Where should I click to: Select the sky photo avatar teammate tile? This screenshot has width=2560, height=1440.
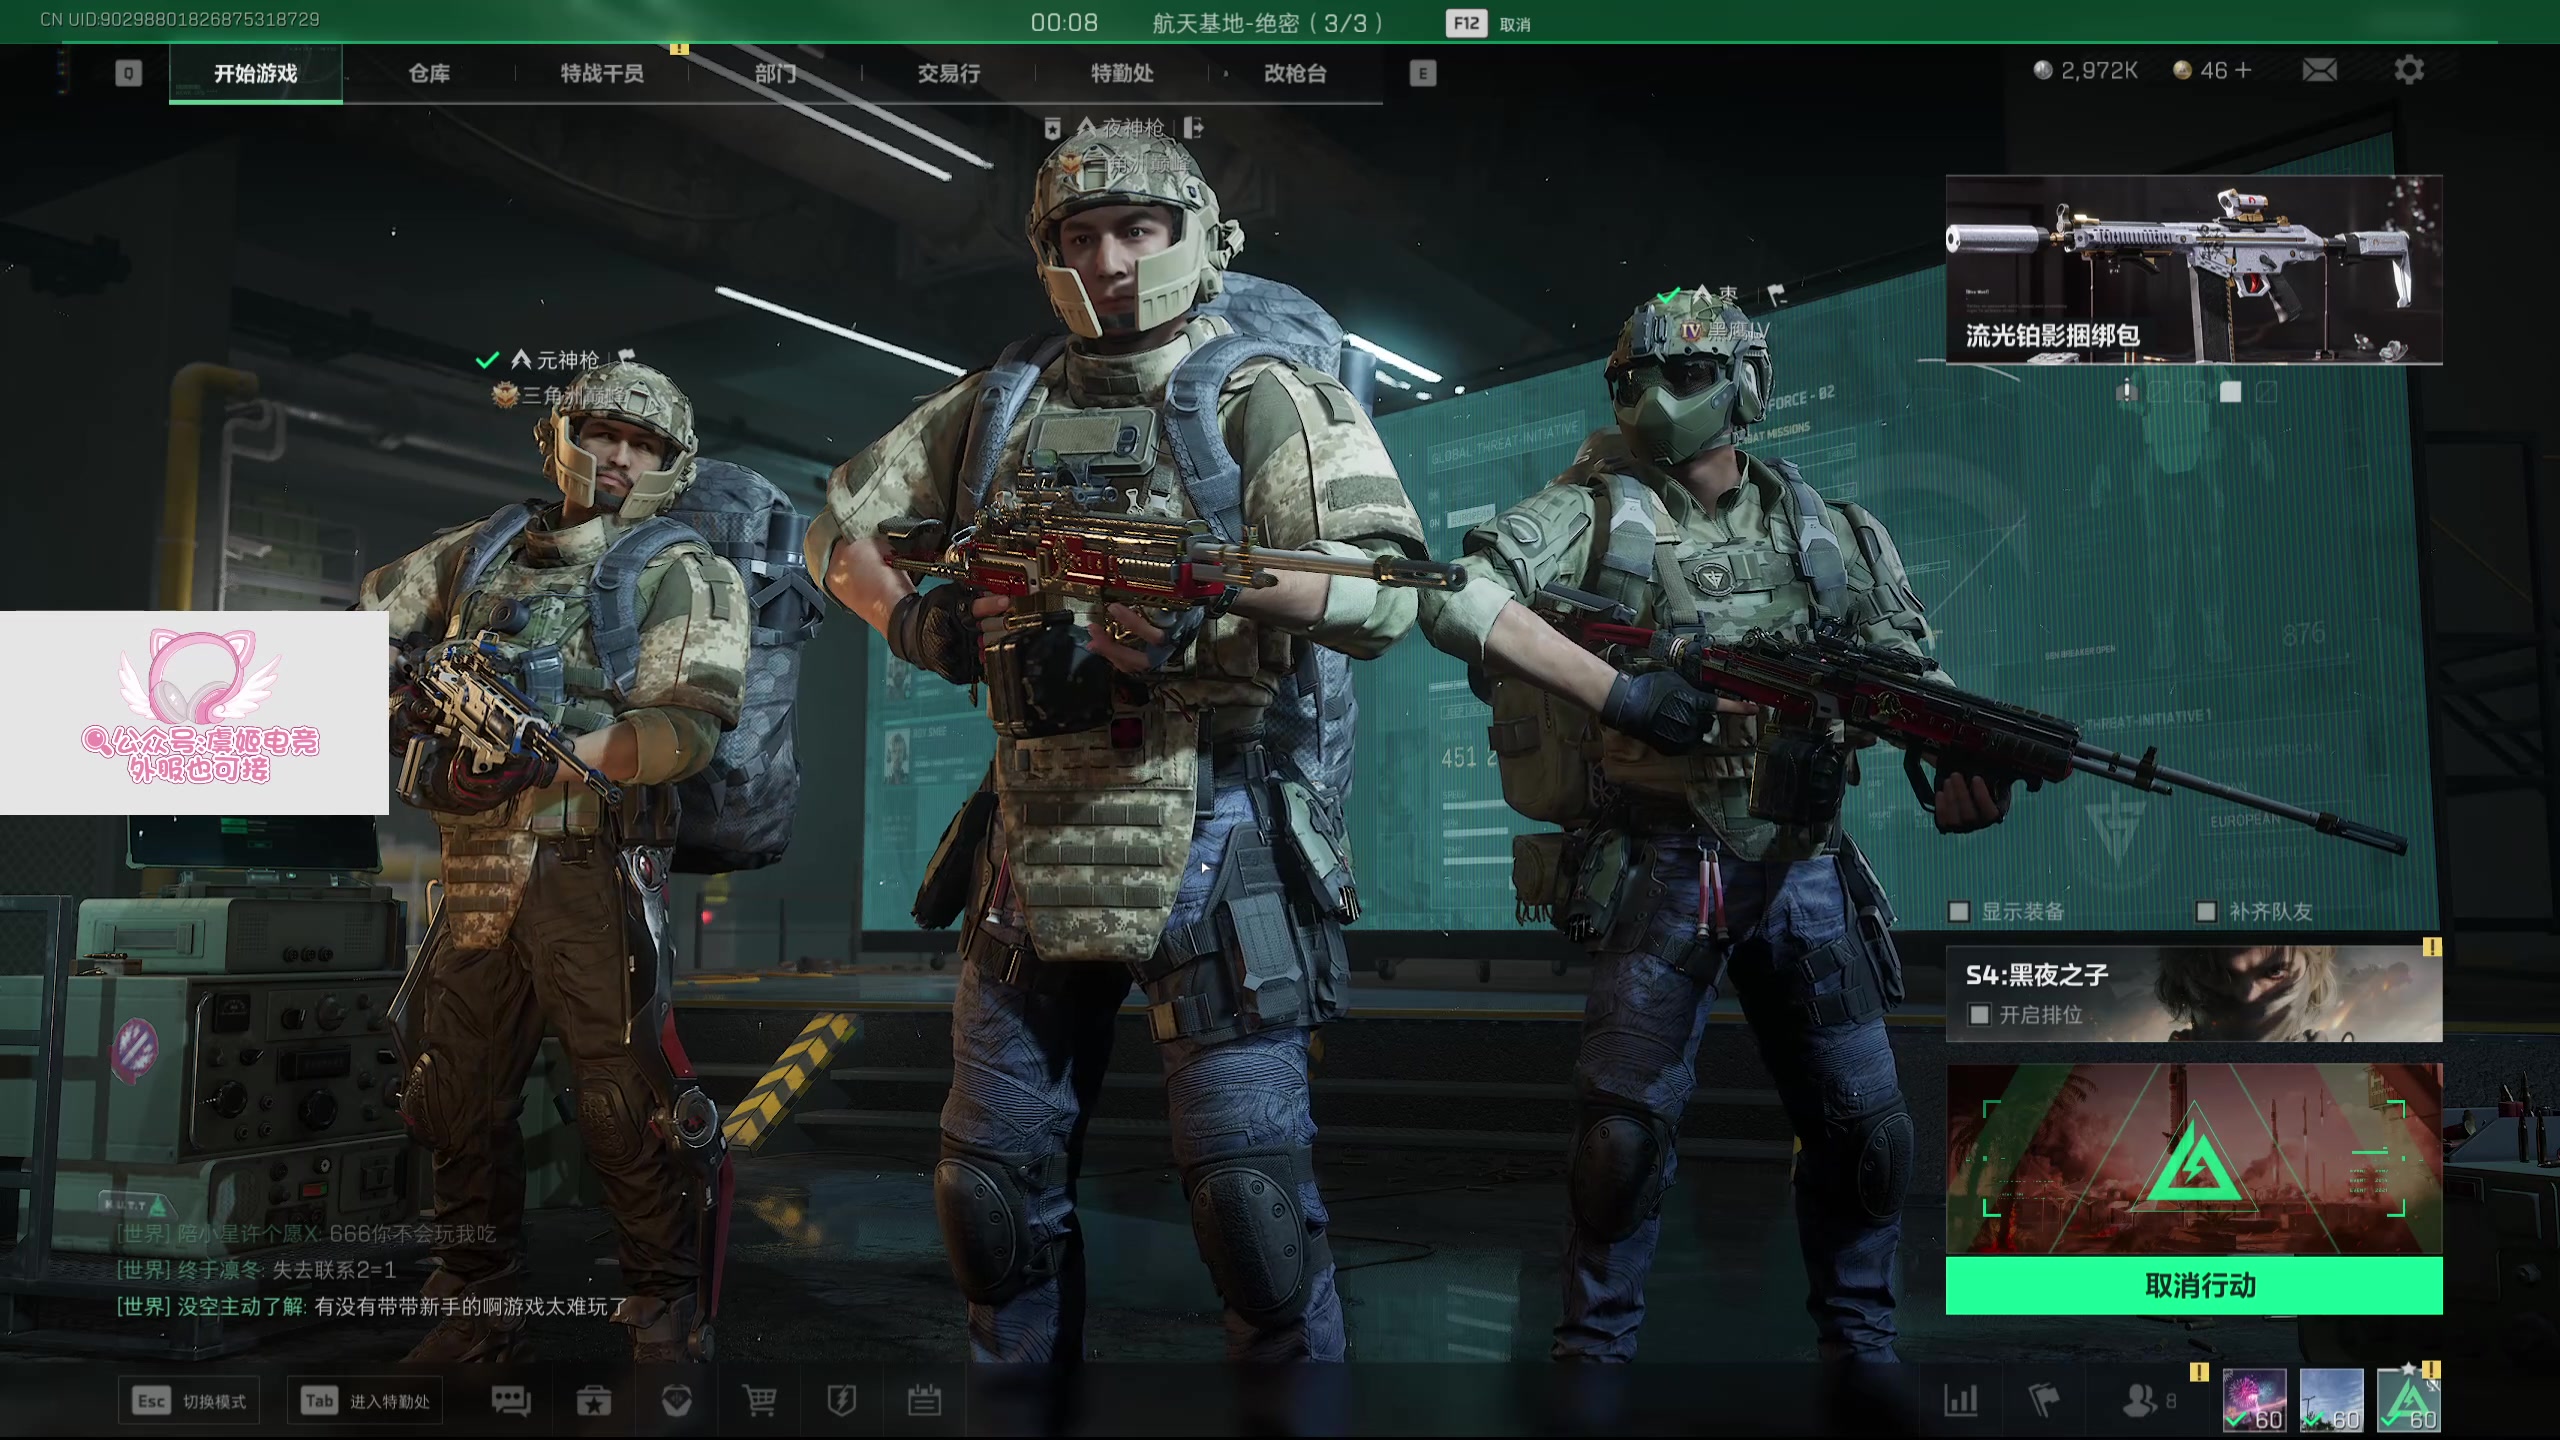(x=2331, y=1400)
